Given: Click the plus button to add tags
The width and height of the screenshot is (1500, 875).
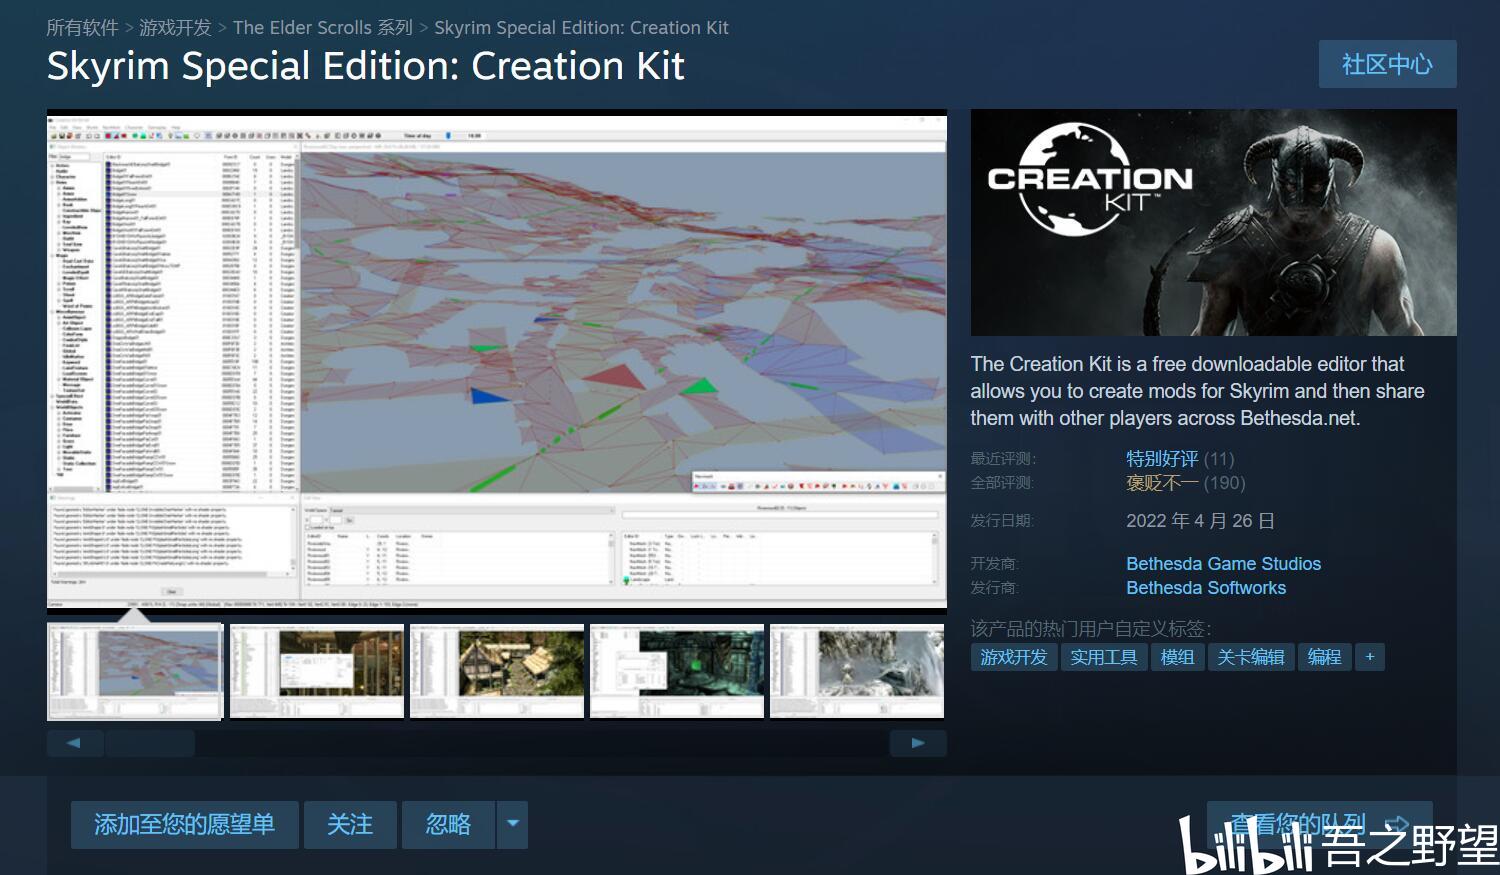Looking at the screenshot, I should pyautogui.click(x=1370, y=657).
